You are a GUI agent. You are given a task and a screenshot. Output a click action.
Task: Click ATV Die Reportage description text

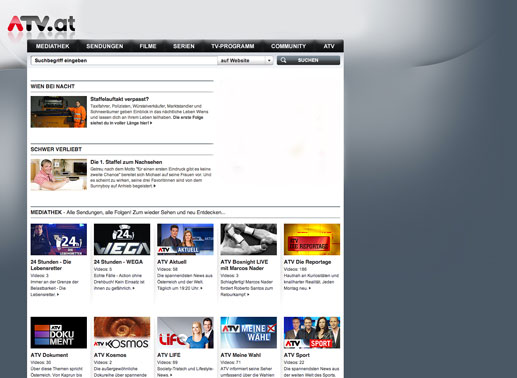coord(311,282)
